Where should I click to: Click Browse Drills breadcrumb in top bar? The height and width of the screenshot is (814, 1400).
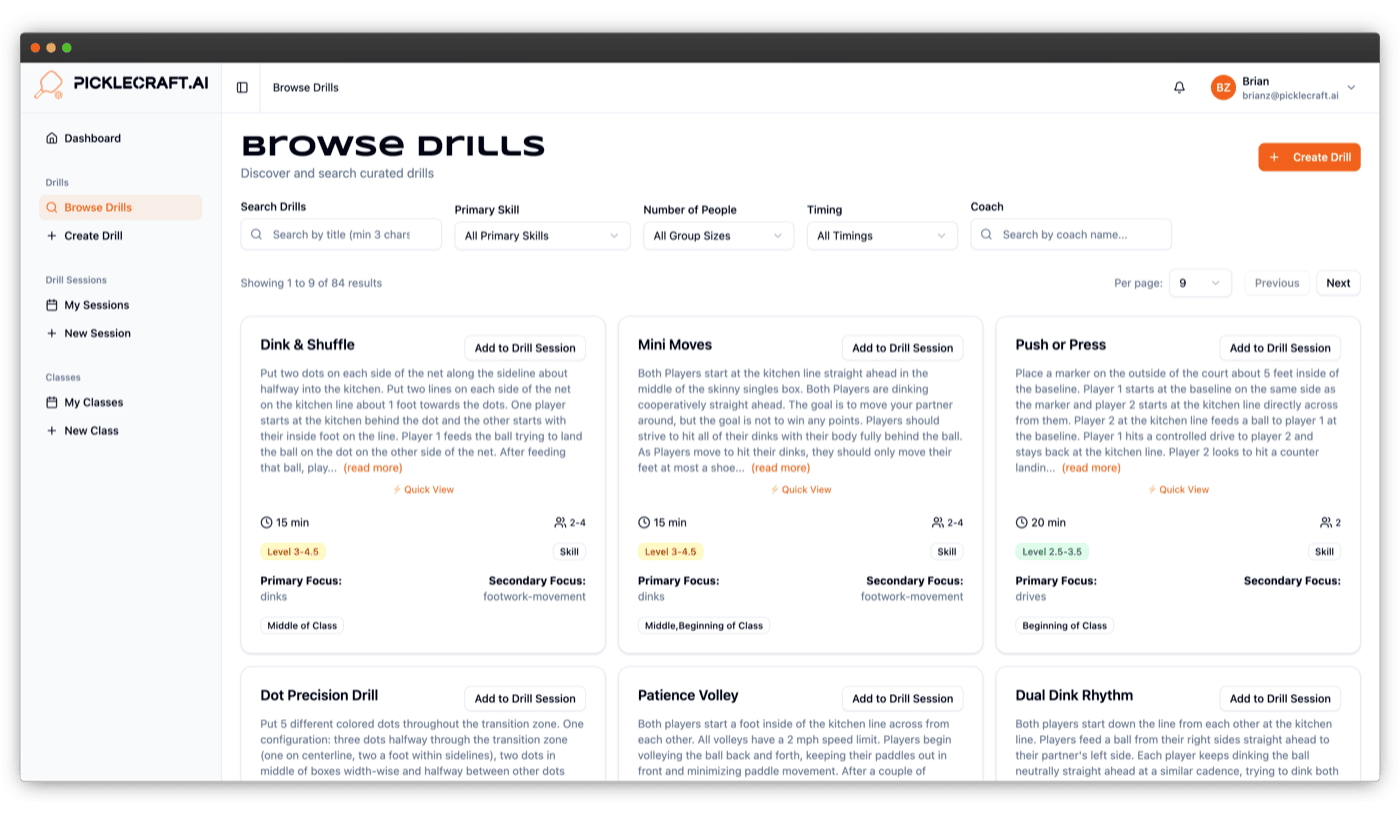pos(306,88)
